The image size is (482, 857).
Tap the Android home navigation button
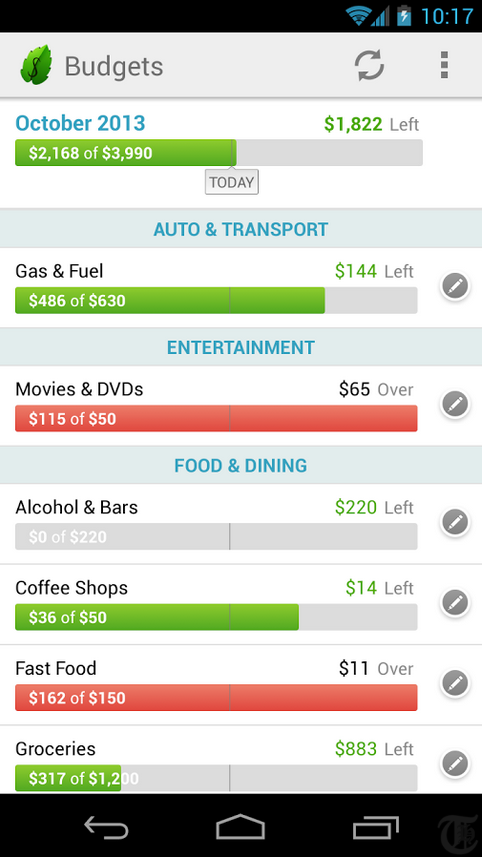240,827
